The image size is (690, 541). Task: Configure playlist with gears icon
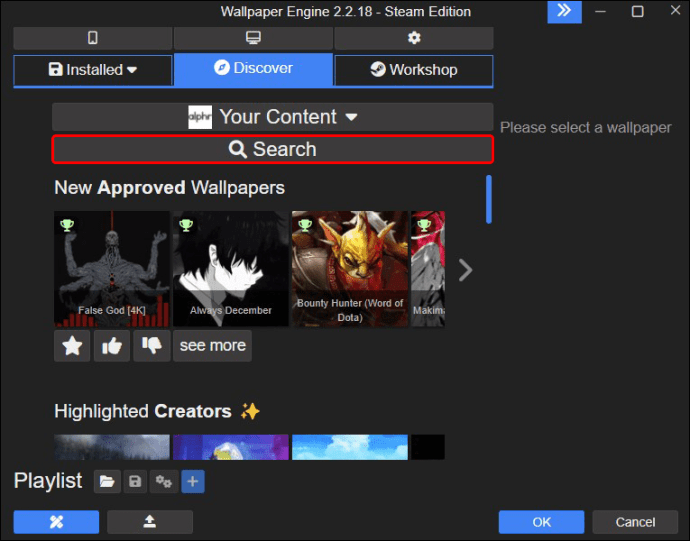(x=164, y=481)
